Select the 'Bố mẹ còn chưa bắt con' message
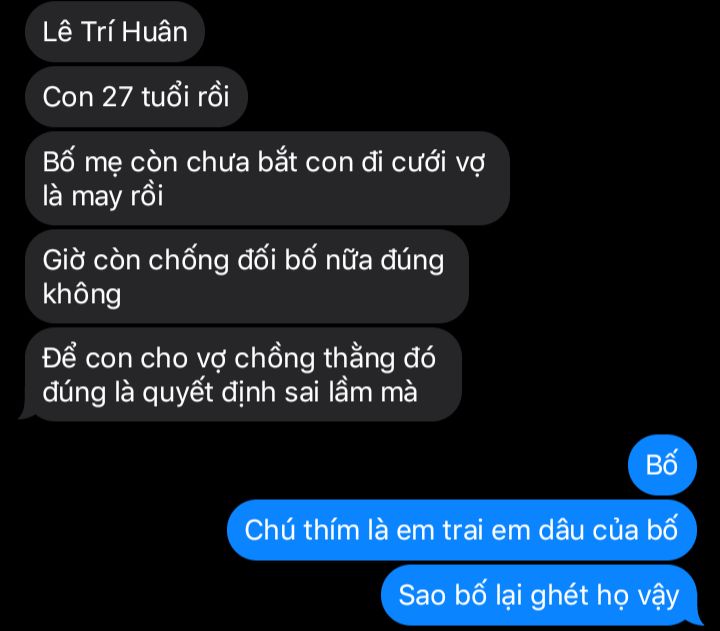Viewport: 720px width, 631px height. (x=267, y=179)
